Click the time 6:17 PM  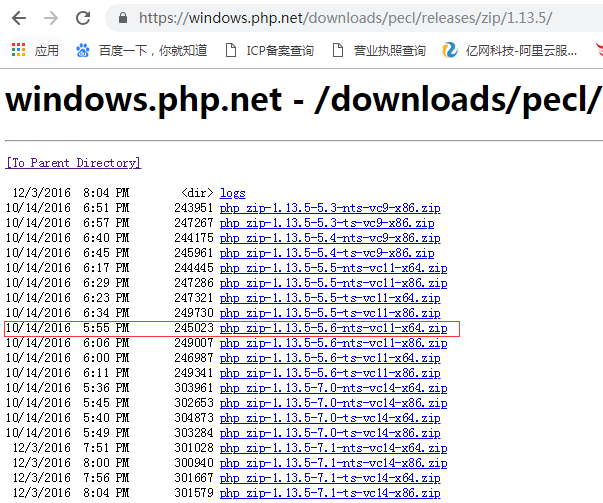(106, 268)
